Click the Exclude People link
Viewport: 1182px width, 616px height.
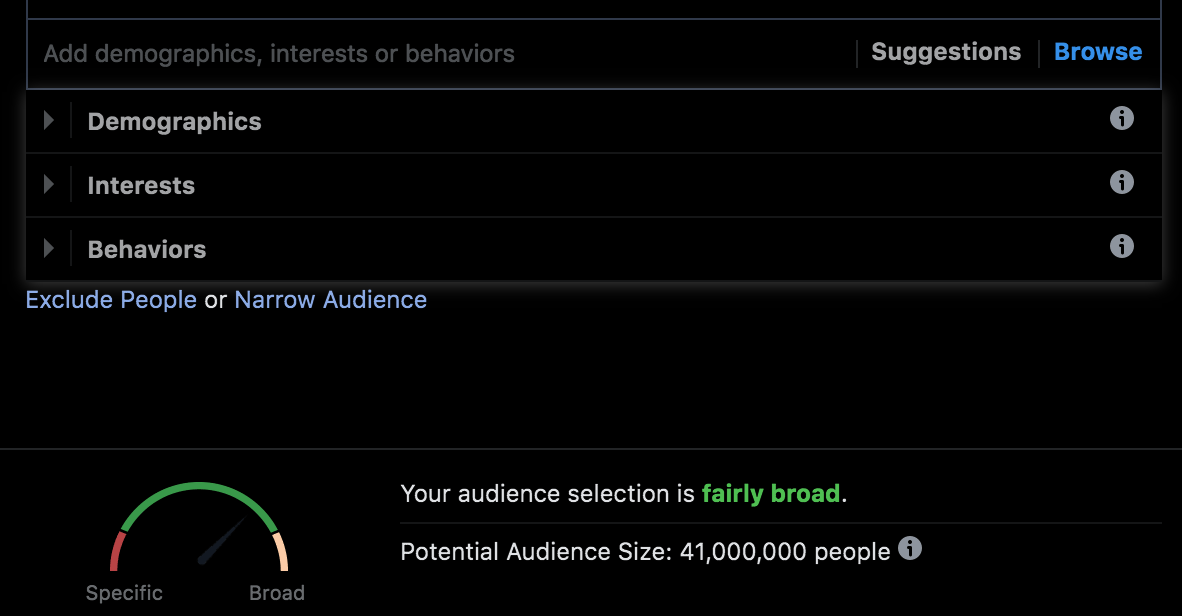coord(111,300)
